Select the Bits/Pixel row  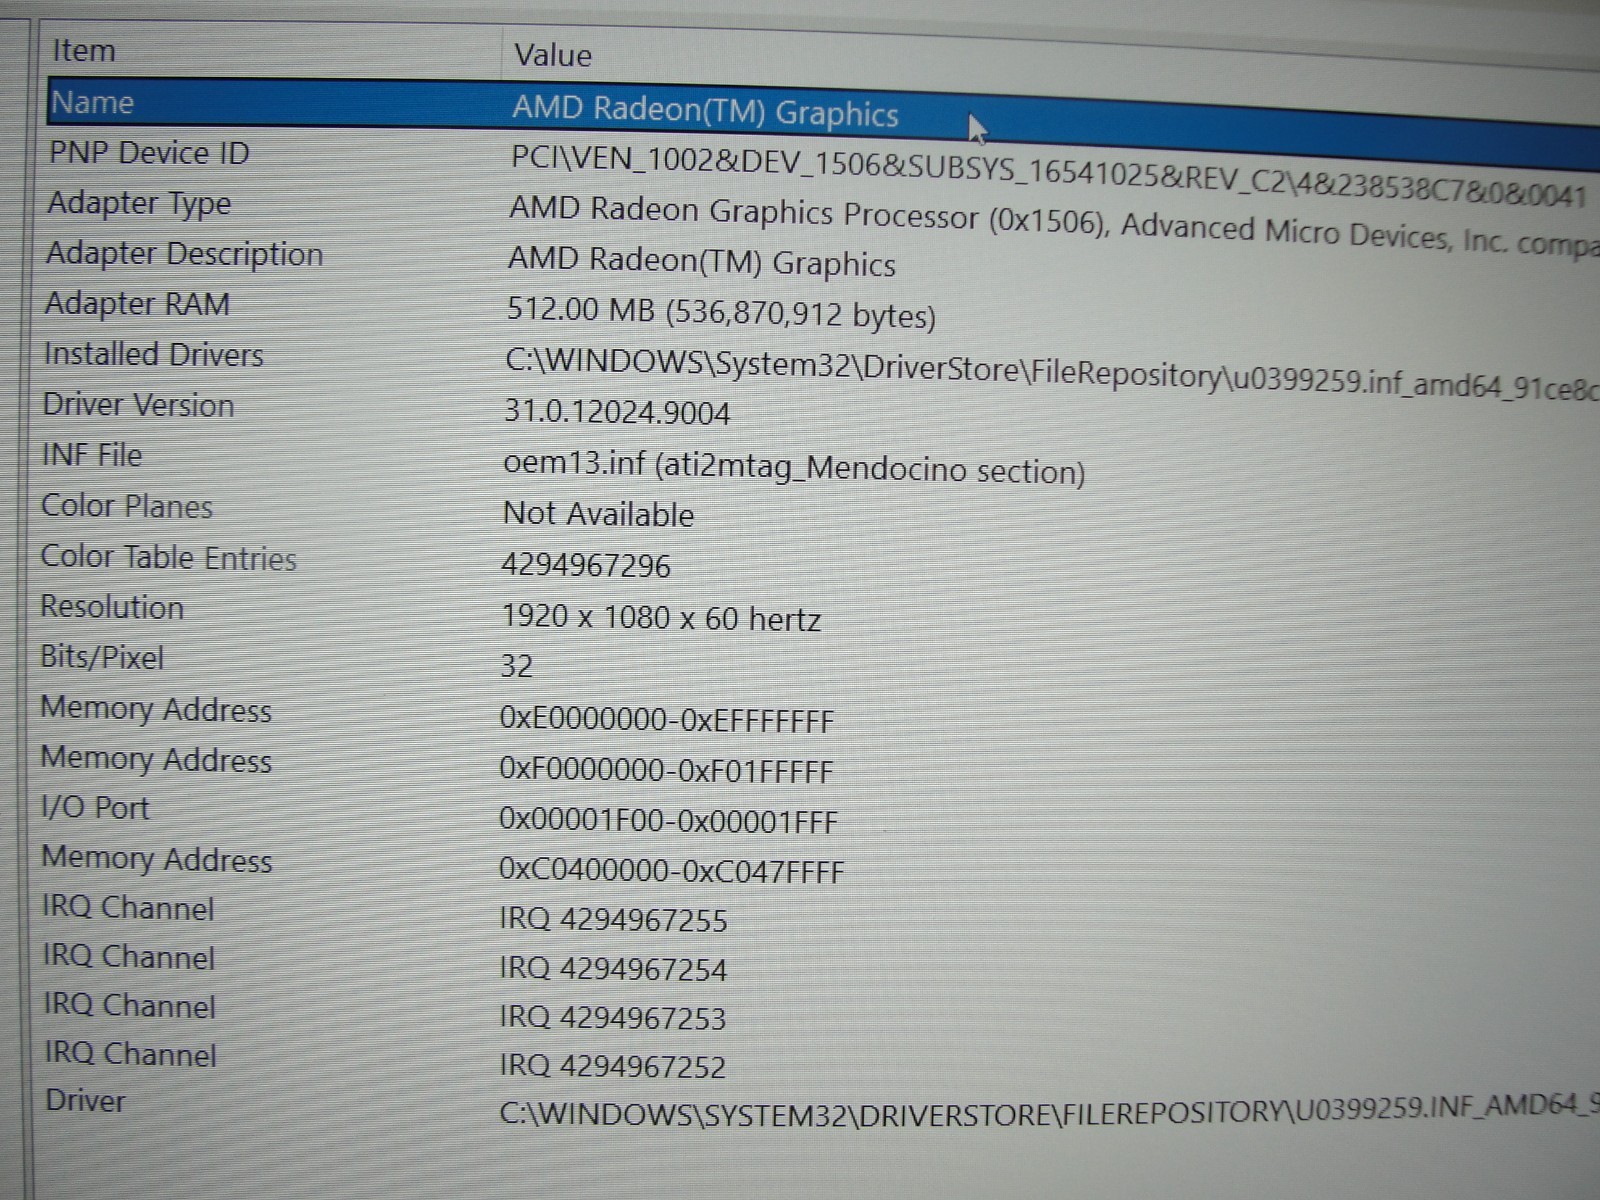pos(102,656)
